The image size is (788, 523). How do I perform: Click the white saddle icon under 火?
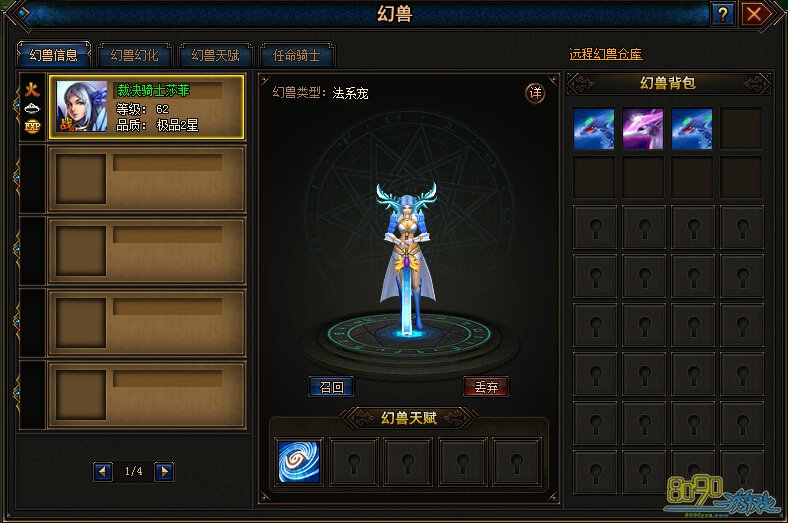coord(32,108)
